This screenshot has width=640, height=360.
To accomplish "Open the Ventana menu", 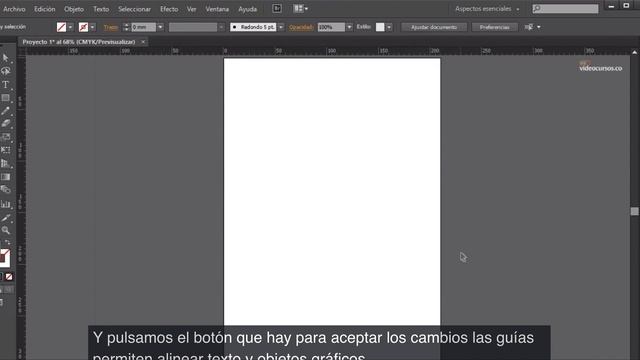I will pos(217,9).
